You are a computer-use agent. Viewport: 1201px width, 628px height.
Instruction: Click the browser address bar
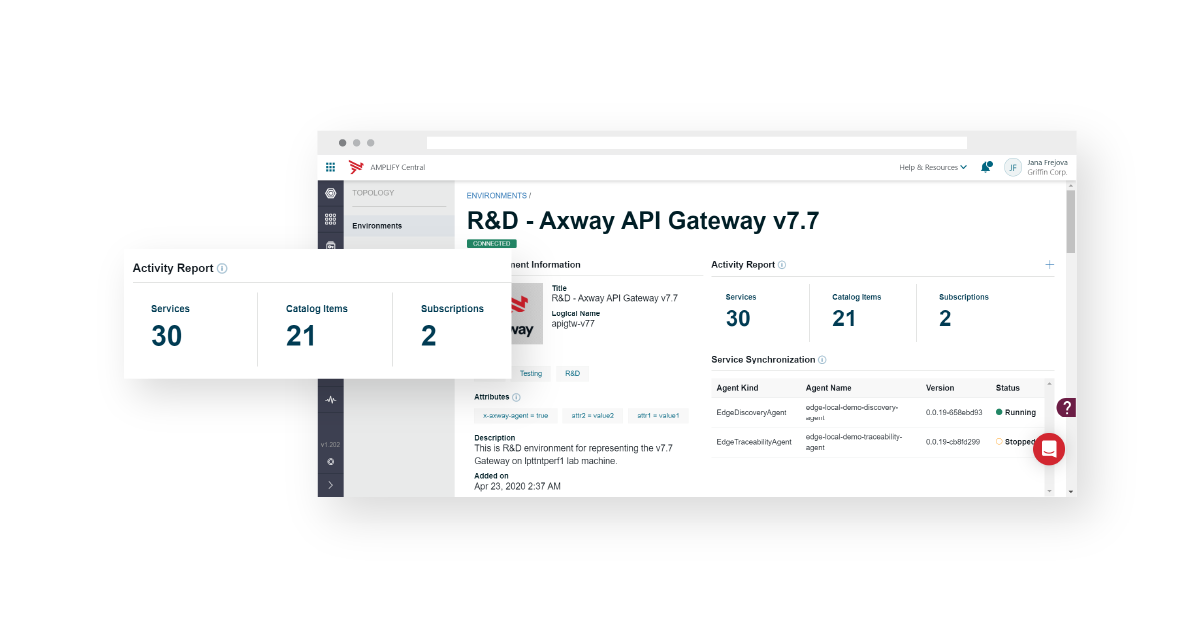pos(697,143)
